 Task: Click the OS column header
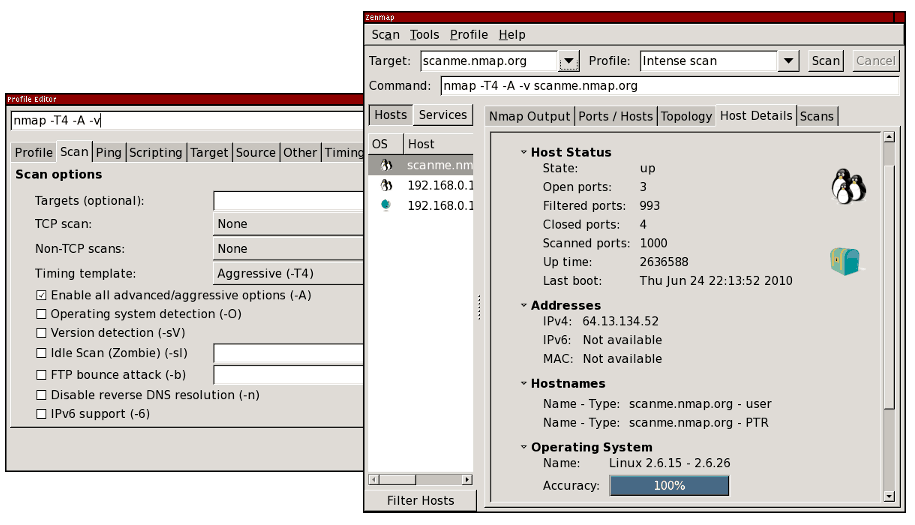(385, 144)
